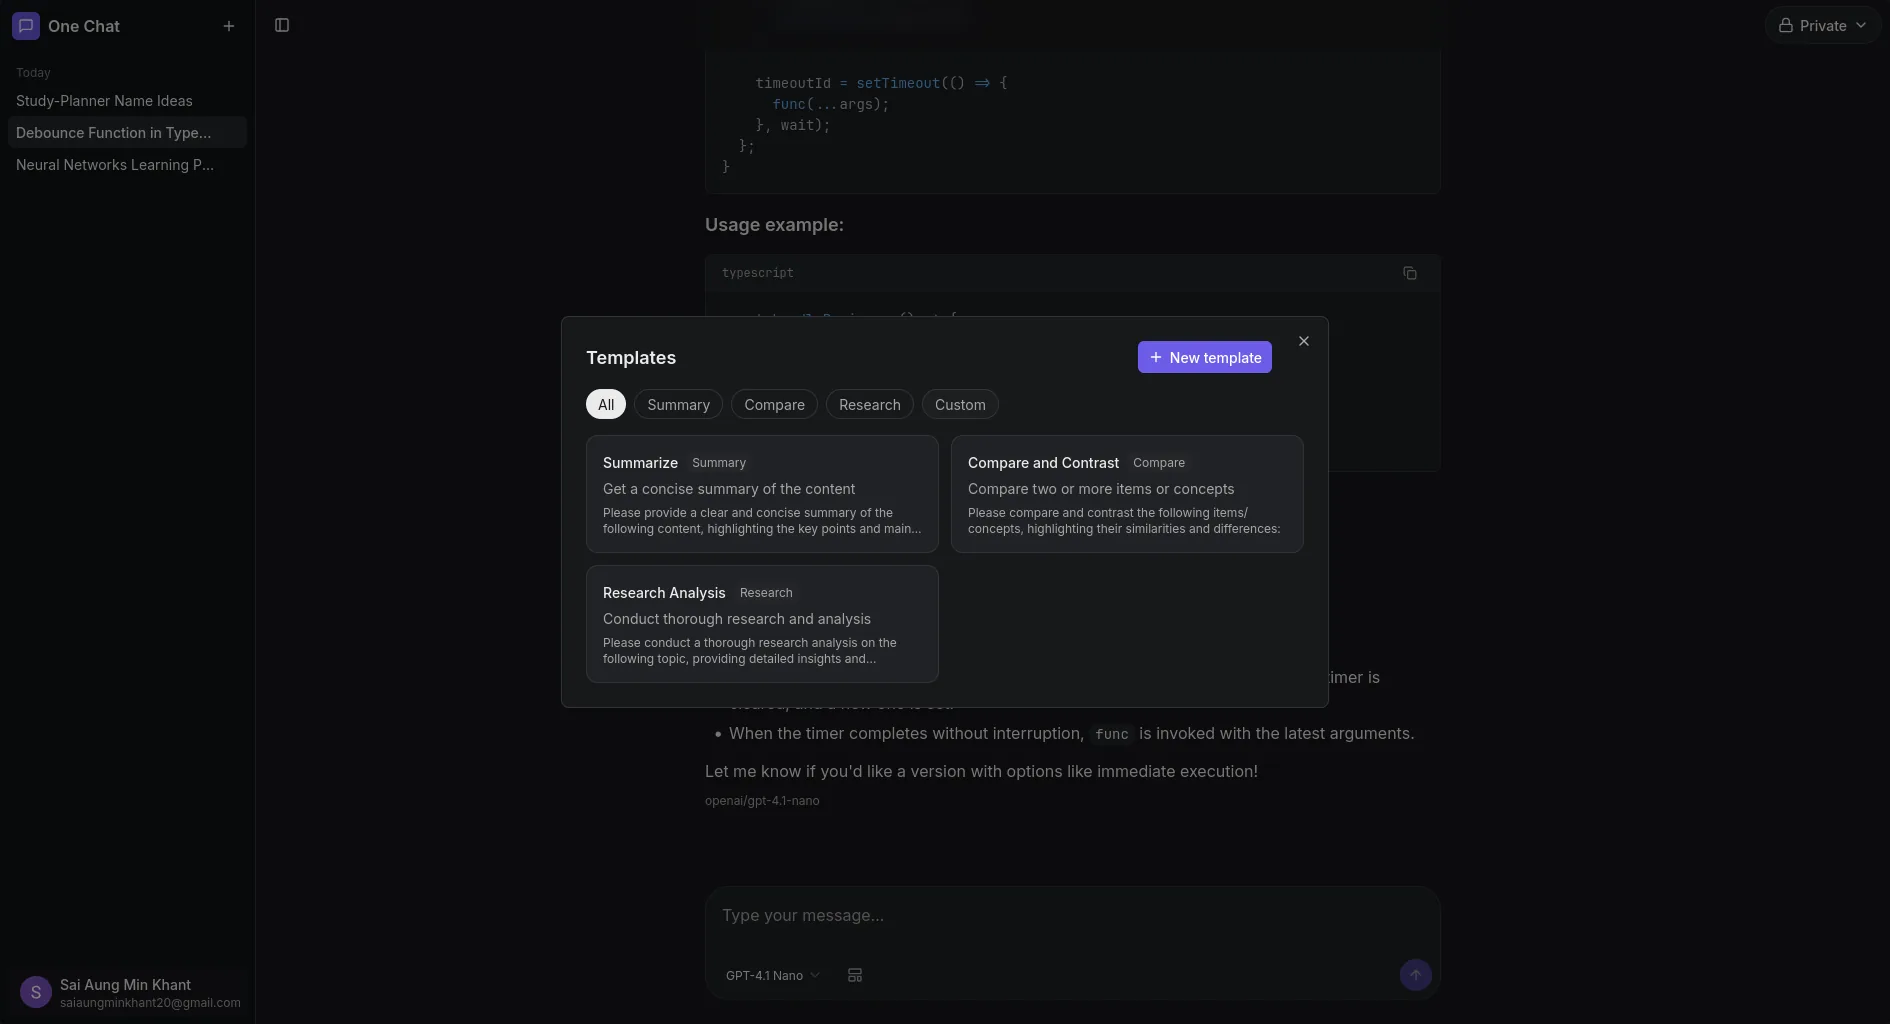Open Study-Planner Name Ideas chat

pyautogui.click(x=127, y=101)
